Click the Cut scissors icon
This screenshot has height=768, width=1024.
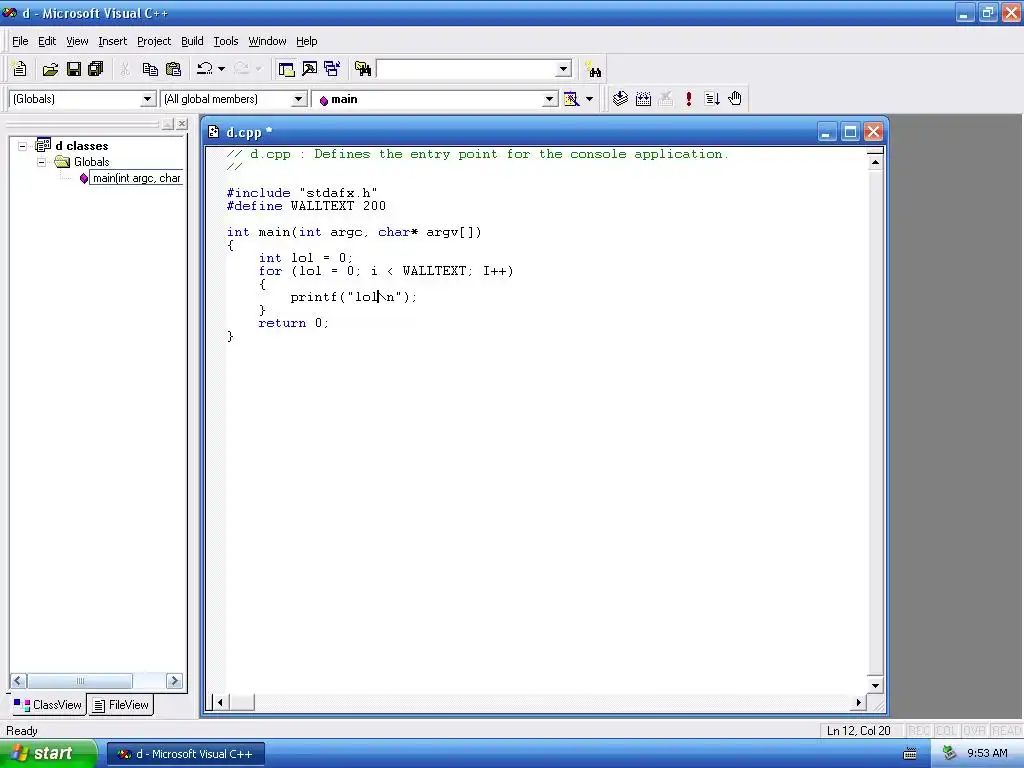125,69
